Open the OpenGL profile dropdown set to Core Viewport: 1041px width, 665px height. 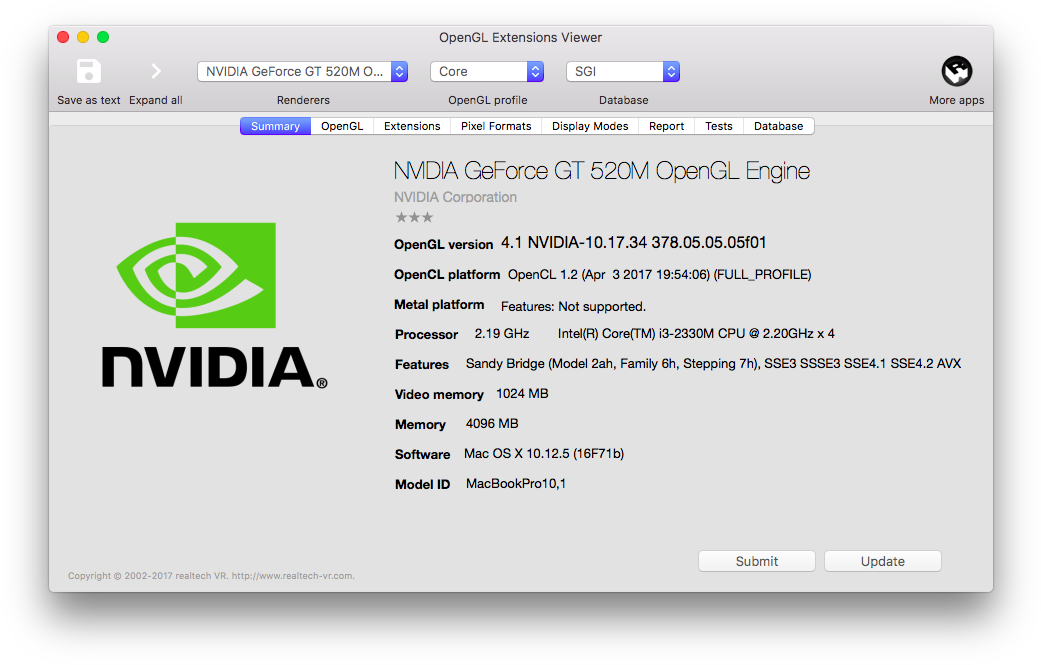487,71
